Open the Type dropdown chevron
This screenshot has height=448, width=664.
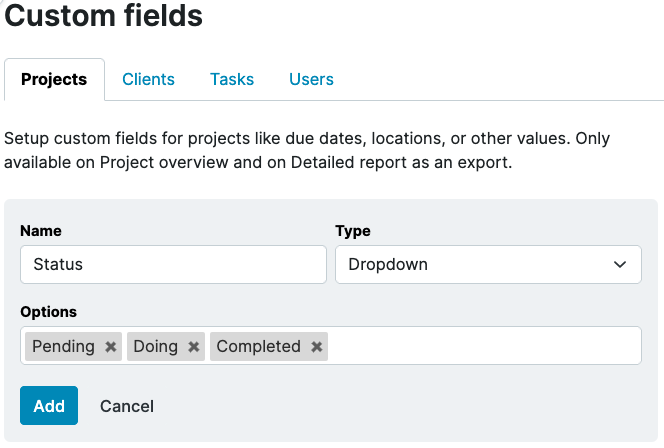coord(620,265)
